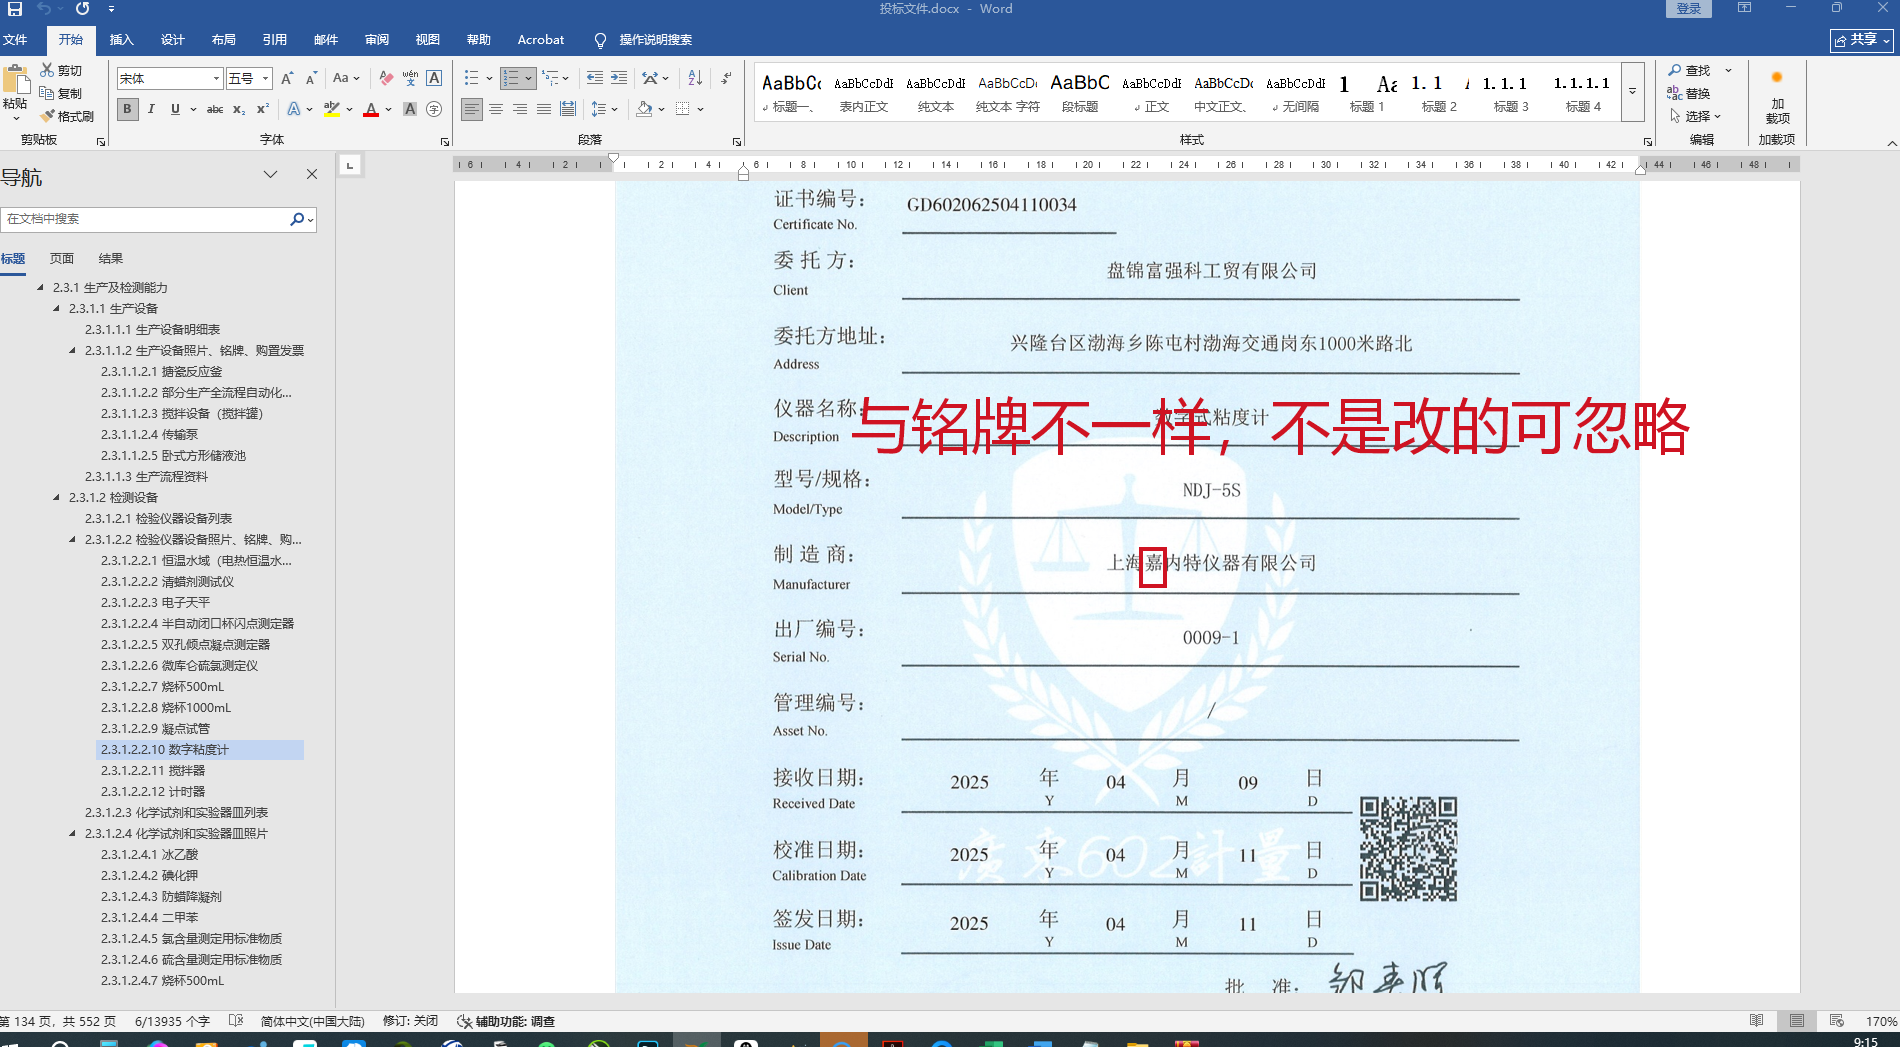Image resolution: width=1900 pixels, height=1047 pixels.
Task: Decrease paragraph indent
Action: click(595, 78)
